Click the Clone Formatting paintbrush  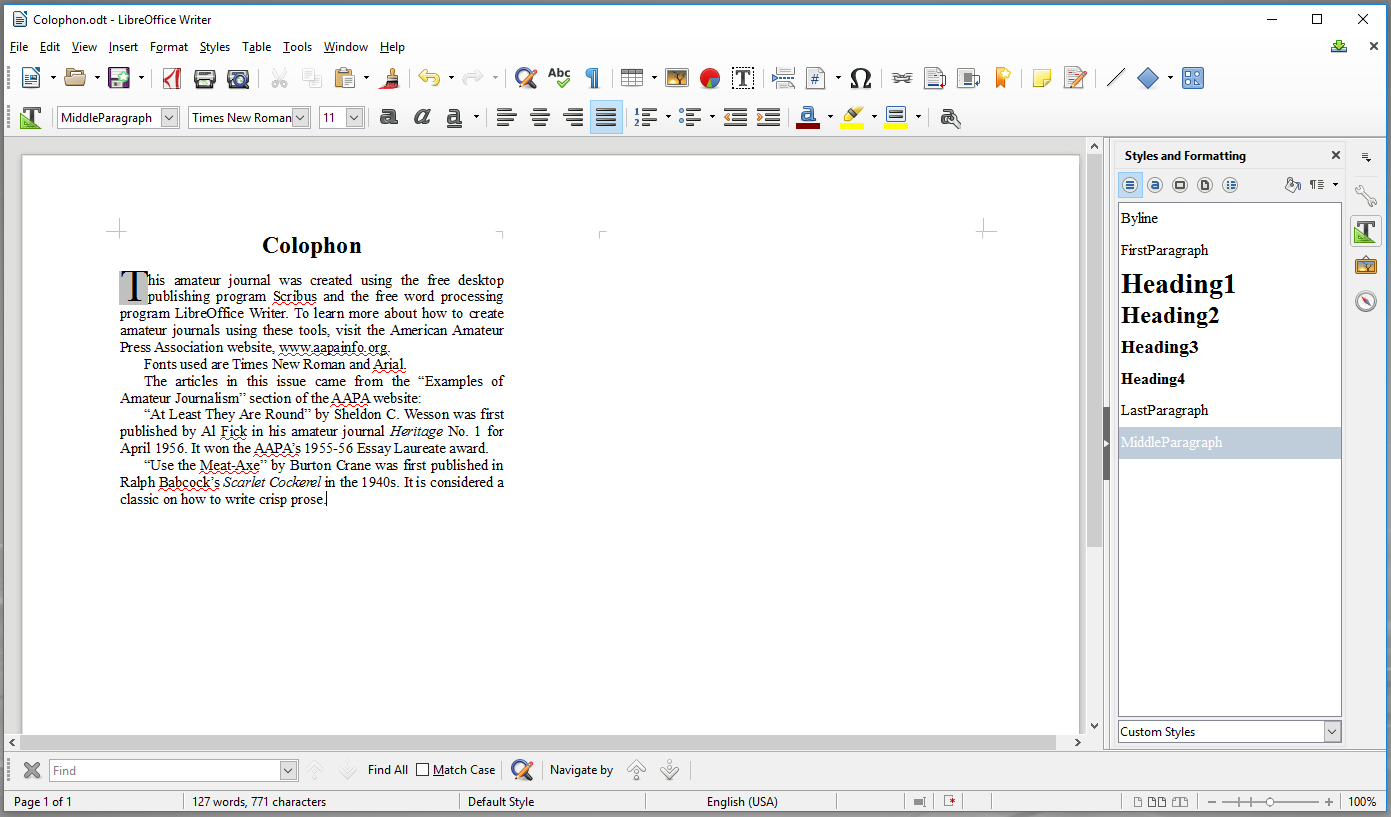[389, 78]
